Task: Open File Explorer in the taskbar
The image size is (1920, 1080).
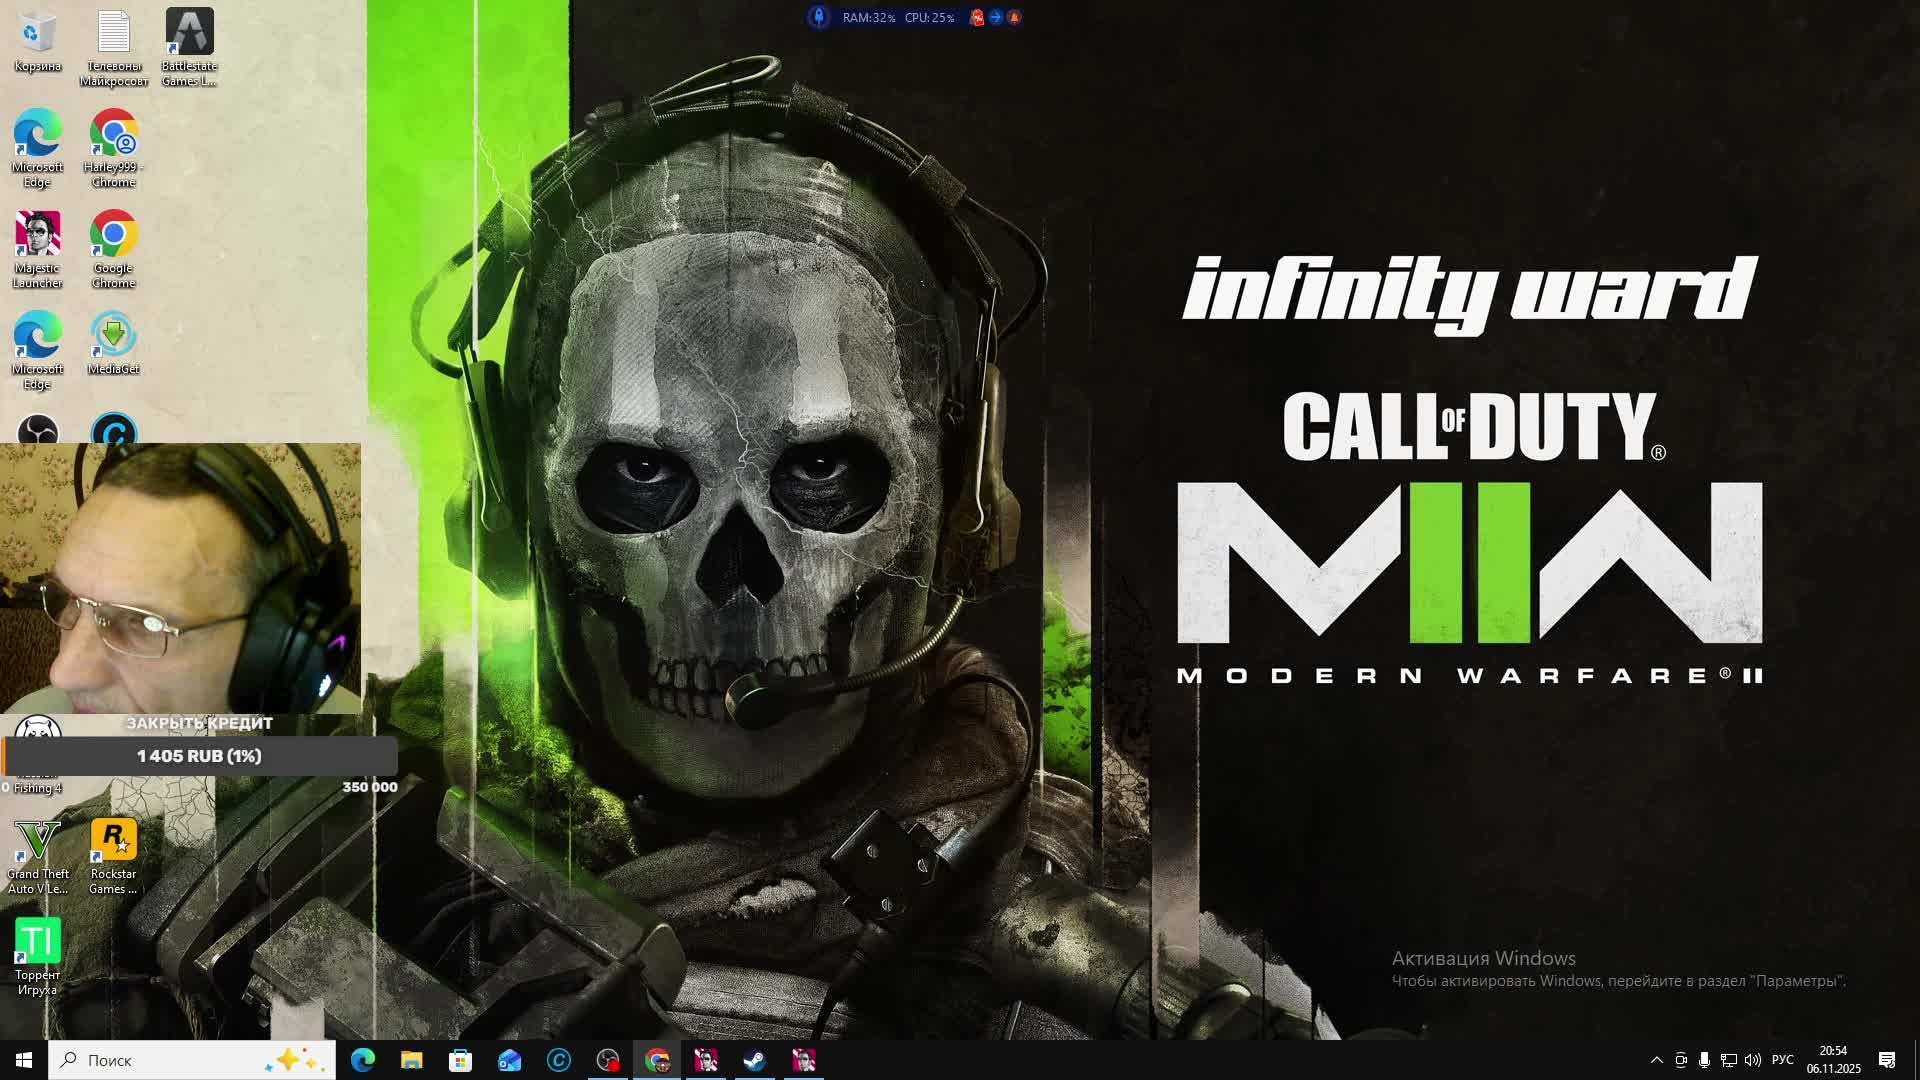Action: [411, 1060]
